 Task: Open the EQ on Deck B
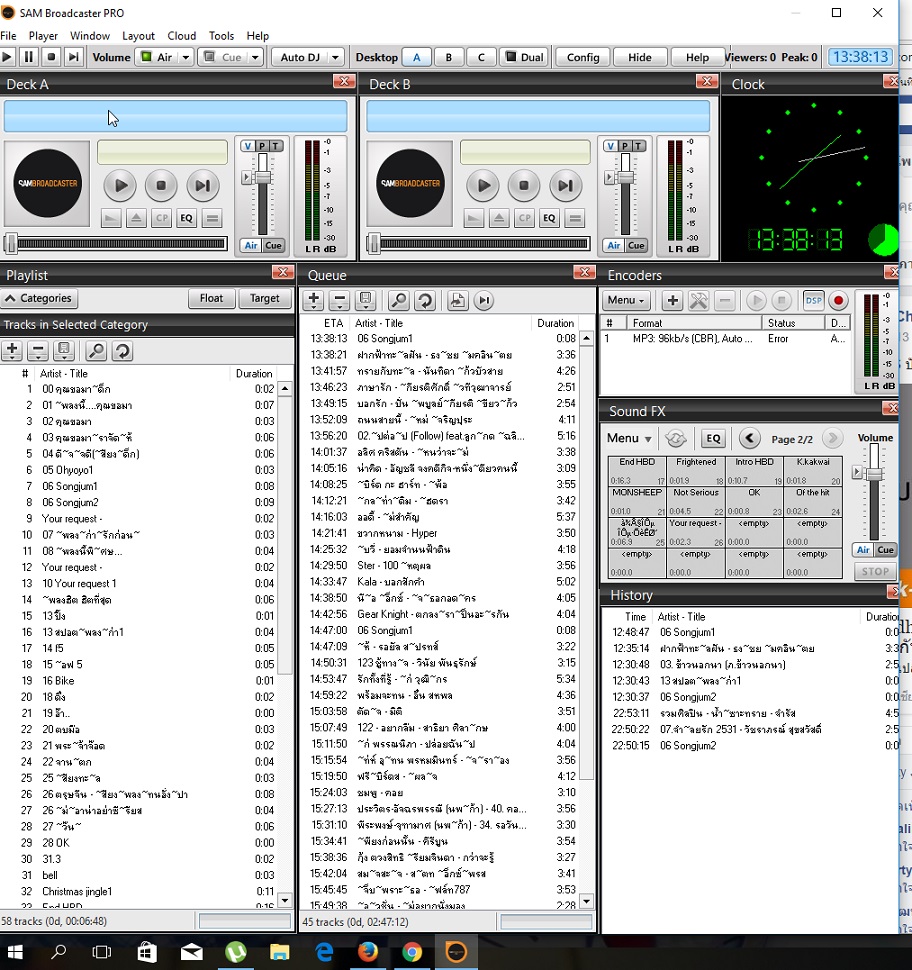pos(549,218)
